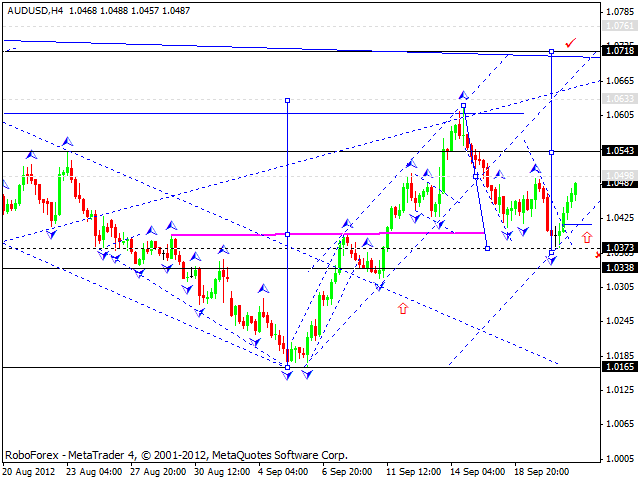The image size is (640, 480).
Task: Click the red check mark near 1.0718
Action: [x=570, y=42]
